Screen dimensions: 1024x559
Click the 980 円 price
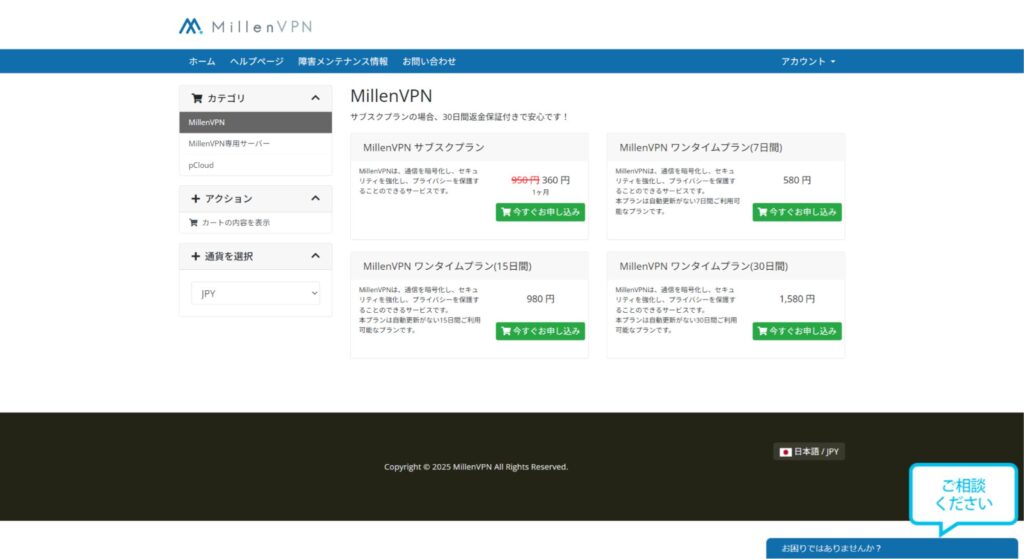pos(540,299)
